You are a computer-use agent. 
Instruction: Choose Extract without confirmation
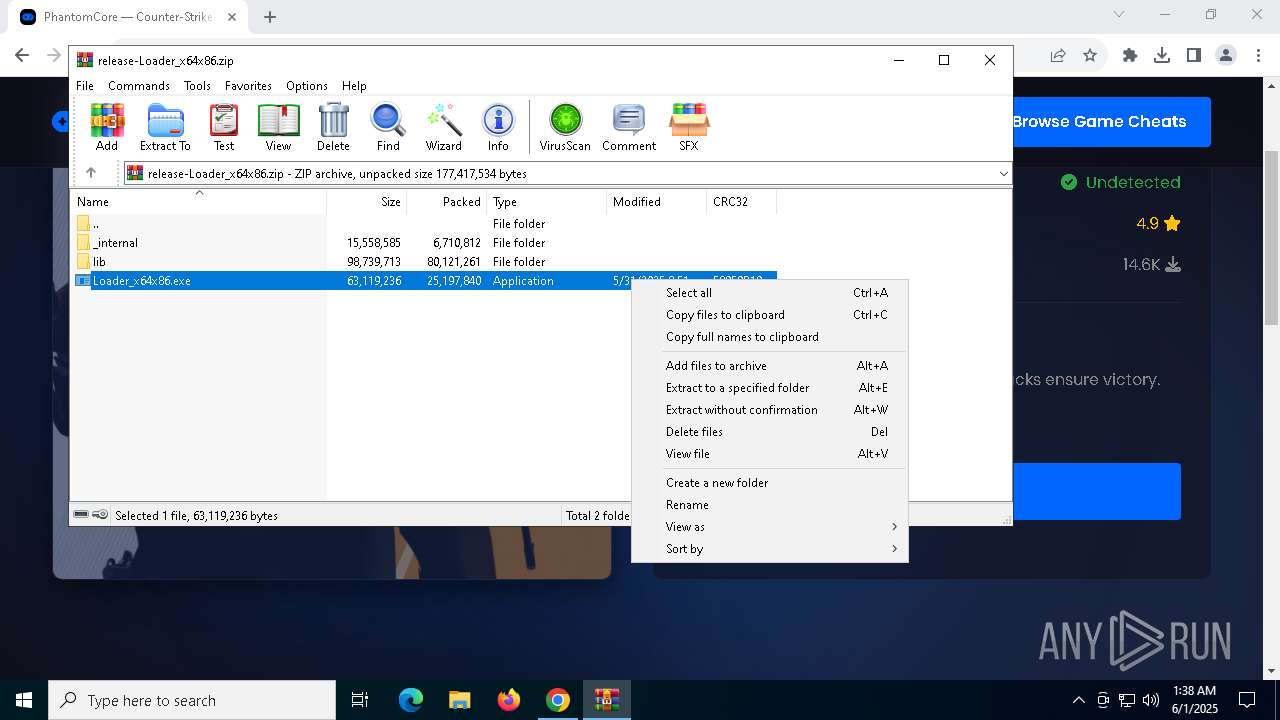click(x=770, y=410)
